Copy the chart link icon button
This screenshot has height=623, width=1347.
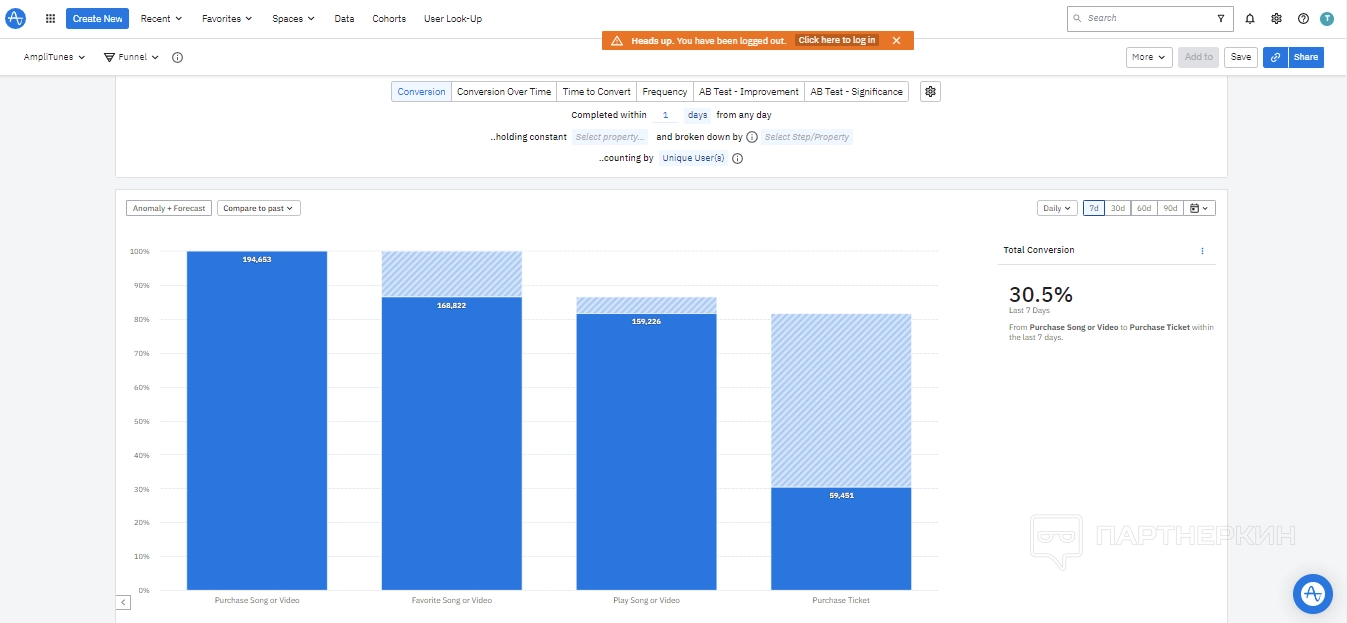pyautogui.click(x=1275, y=57)
